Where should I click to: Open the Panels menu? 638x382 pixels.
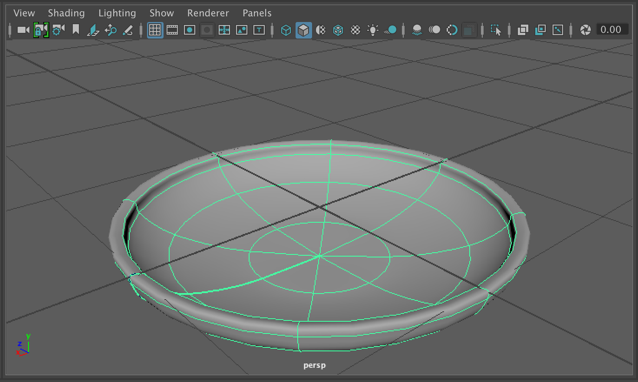[x=257, y=13]
